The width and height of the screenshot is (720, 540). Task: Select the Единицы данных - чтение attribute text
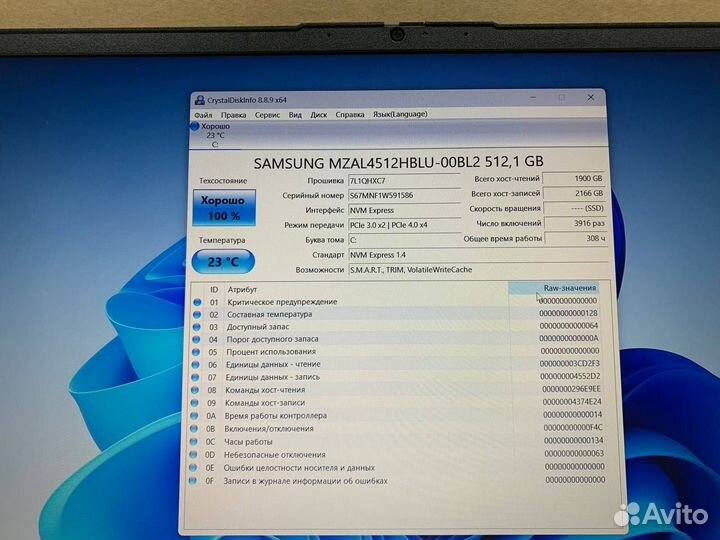point(273,365)
